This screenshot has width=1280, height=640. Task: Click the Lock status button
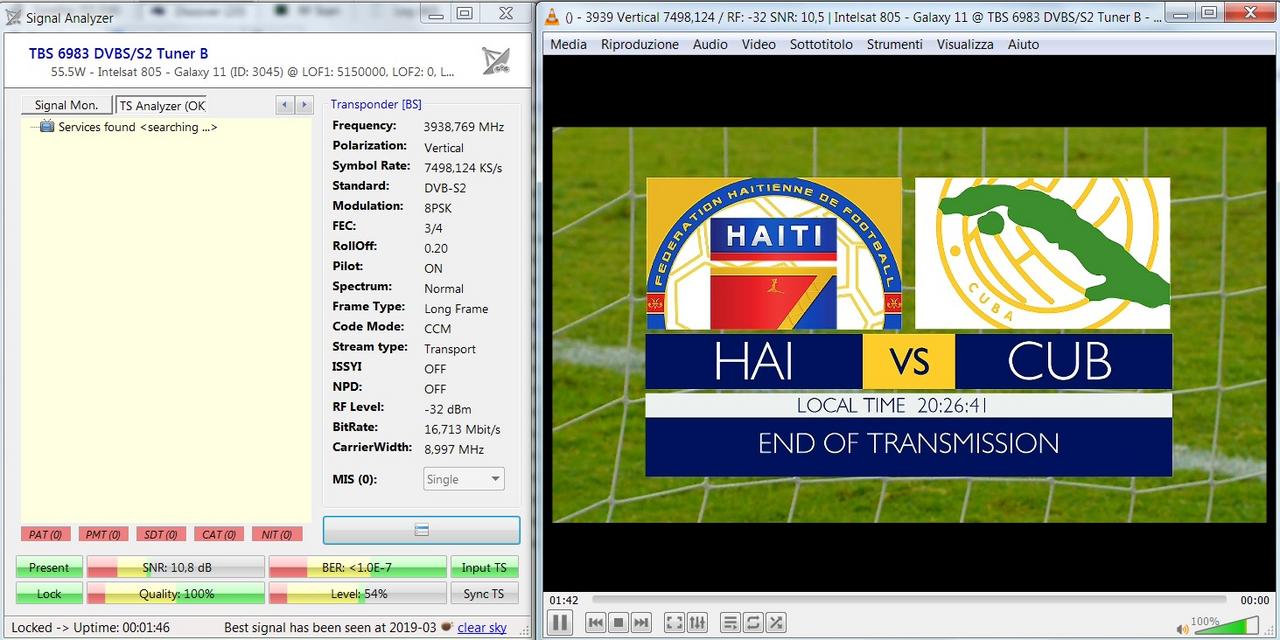[49, 593]
